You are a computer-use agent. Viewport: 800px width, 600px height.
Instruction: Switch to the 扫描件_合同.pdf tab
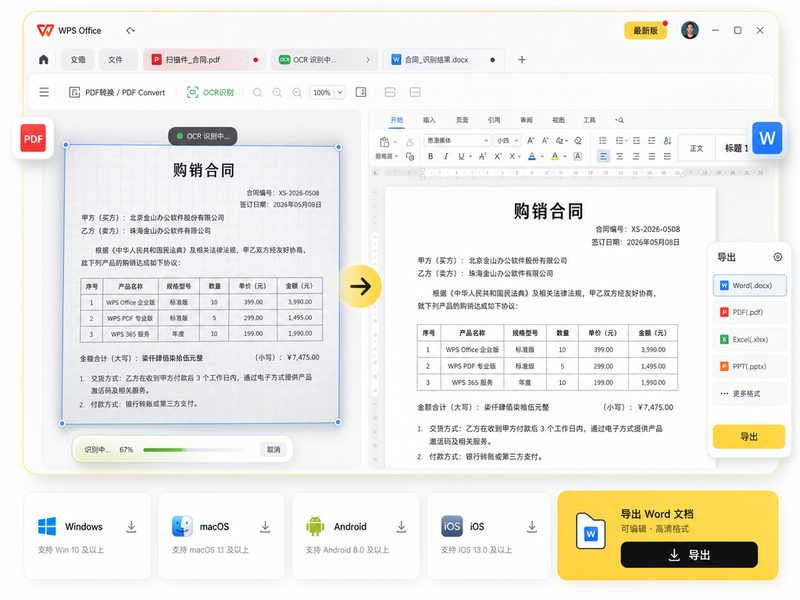204,60
